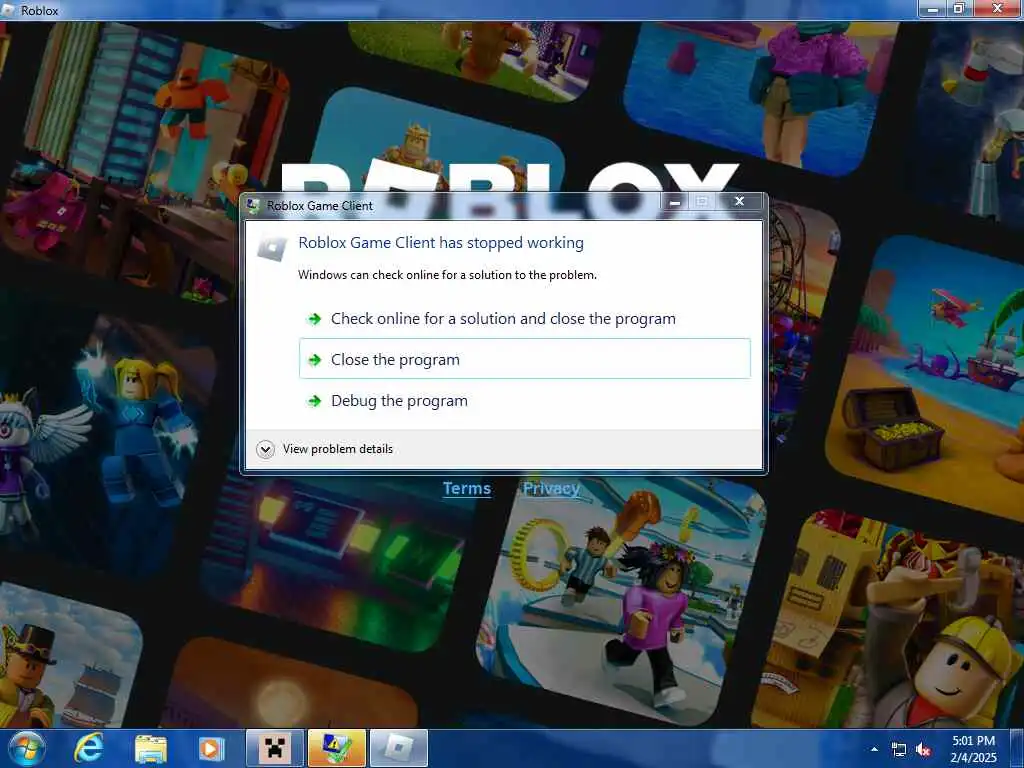Switch to the warning shield taskbar item

point(336,748)
